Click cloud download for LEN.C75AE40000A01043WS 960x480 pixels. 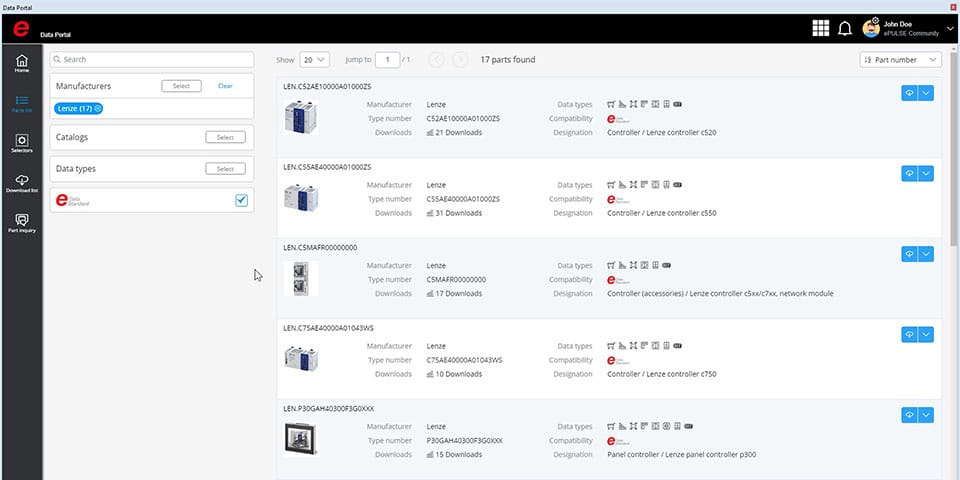(x=909, y=334)
